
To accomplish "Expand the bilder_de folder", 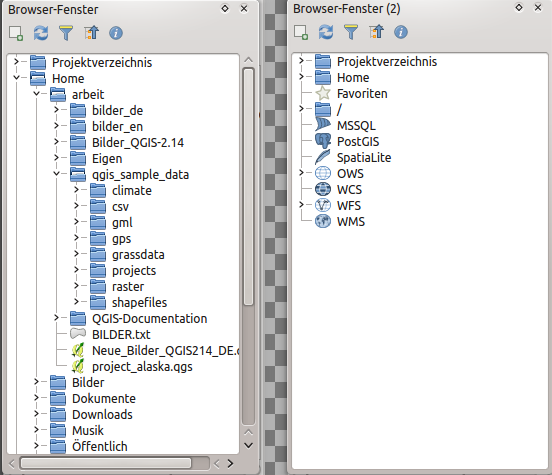I will point(56,110).
